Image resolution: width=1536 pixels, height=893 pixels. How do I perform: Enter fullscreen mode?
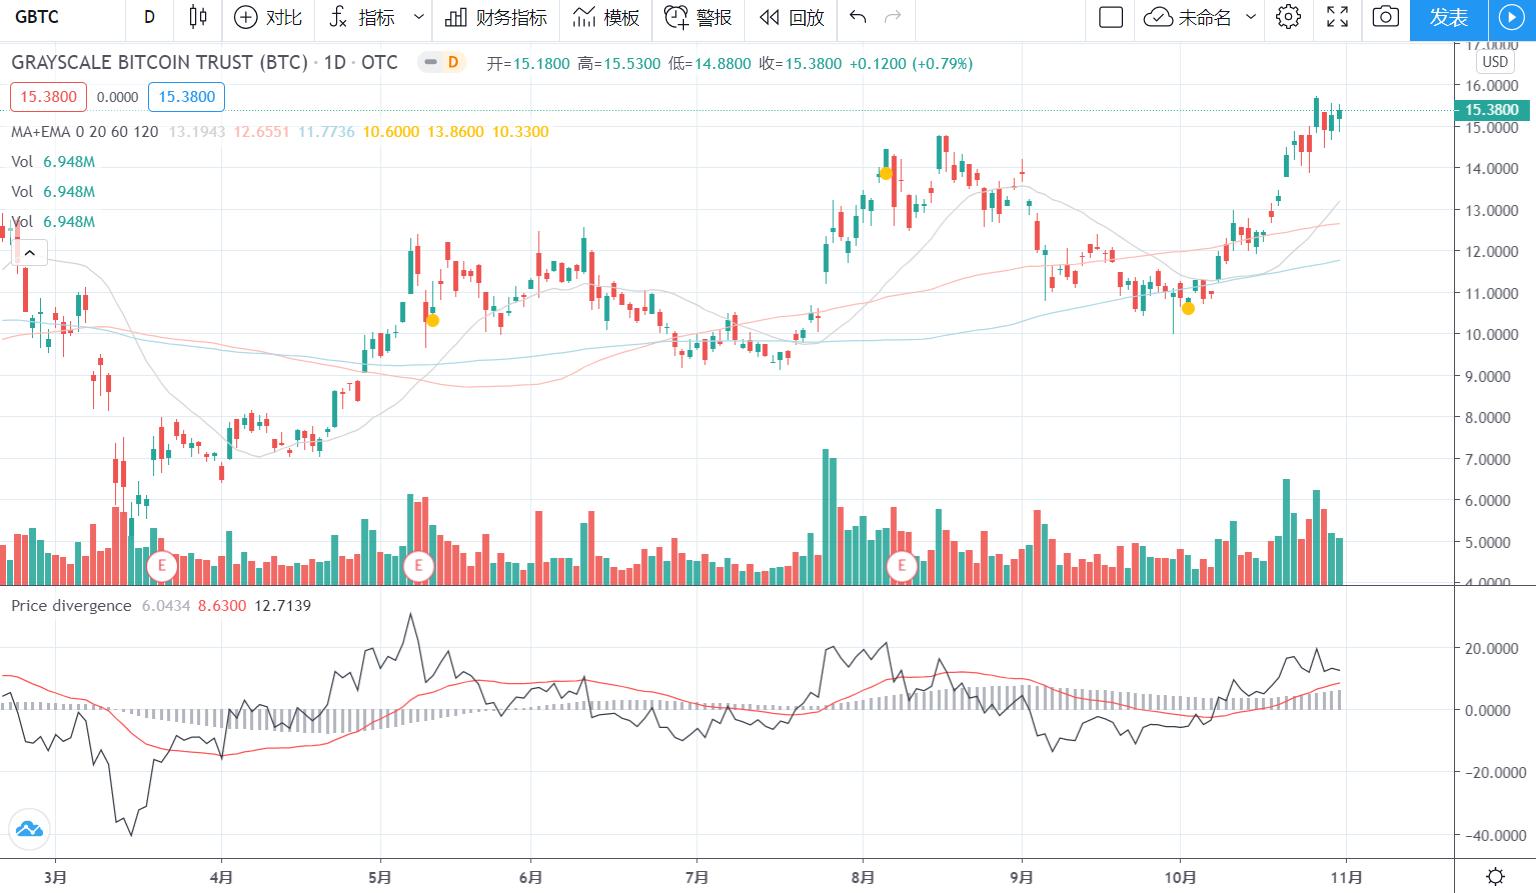pos(1337,17)
